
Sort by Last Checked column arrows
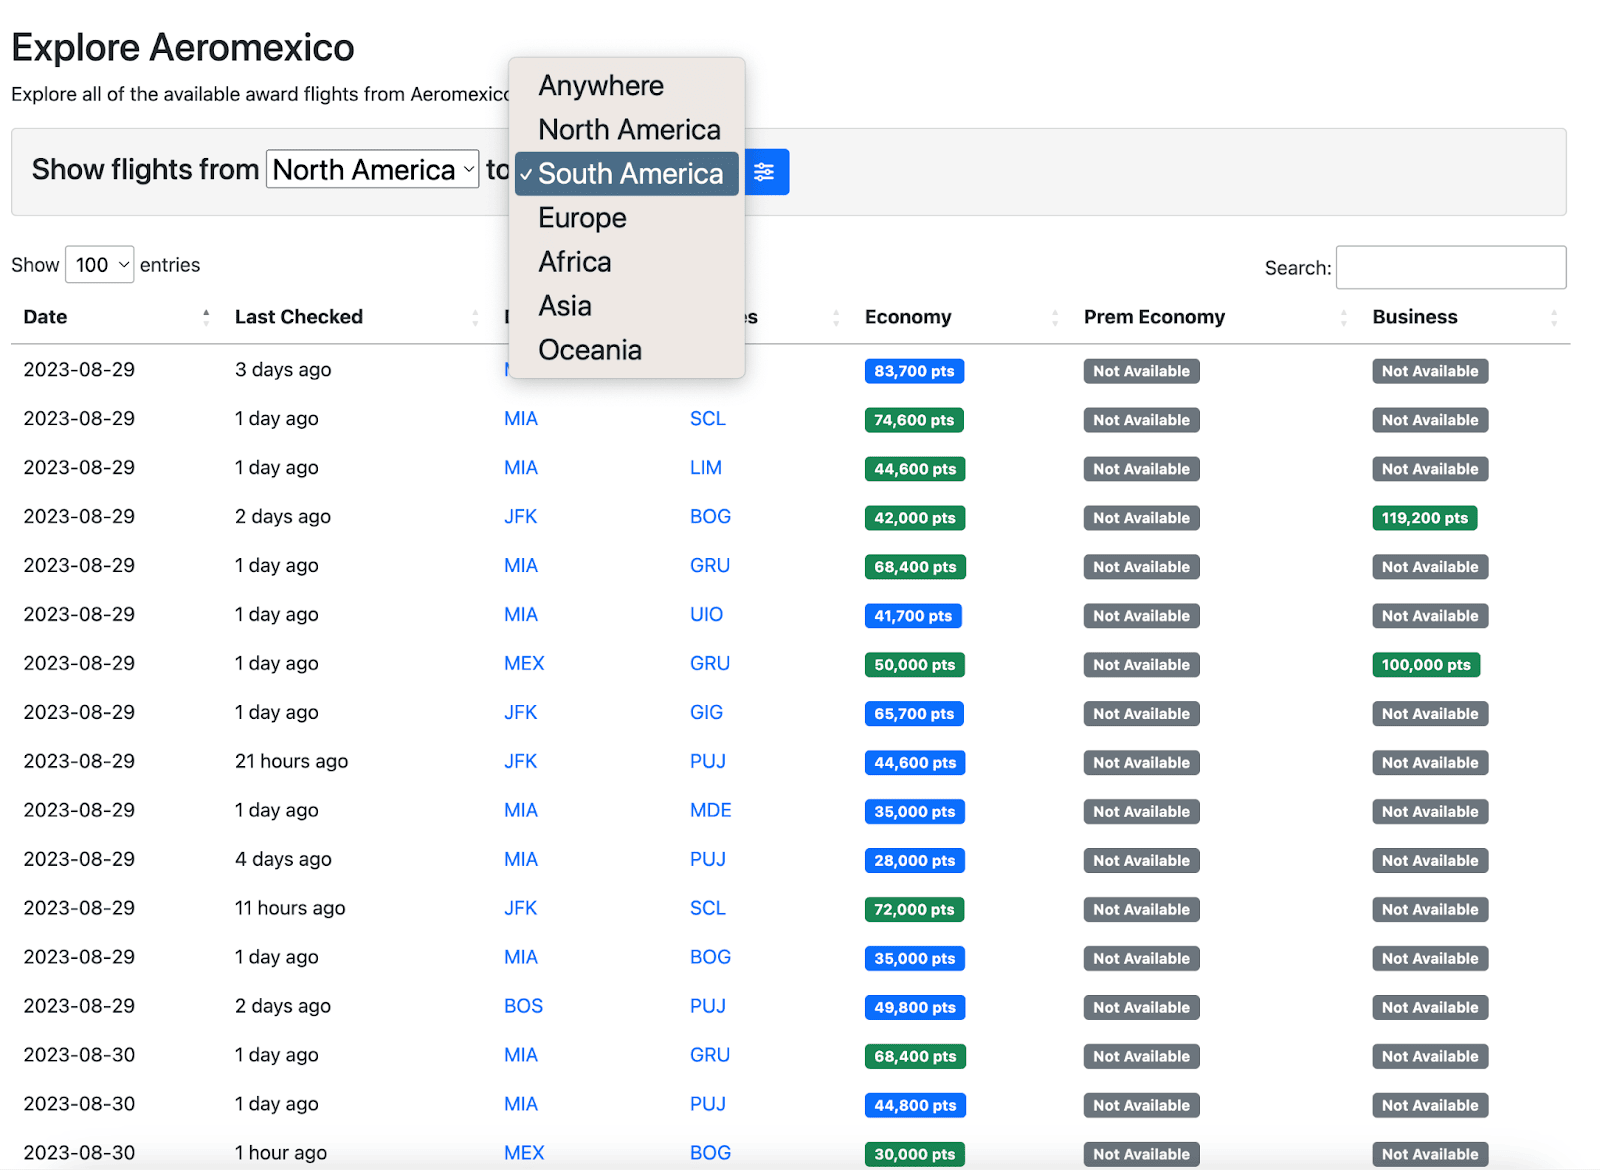click(x=475, y=317)
